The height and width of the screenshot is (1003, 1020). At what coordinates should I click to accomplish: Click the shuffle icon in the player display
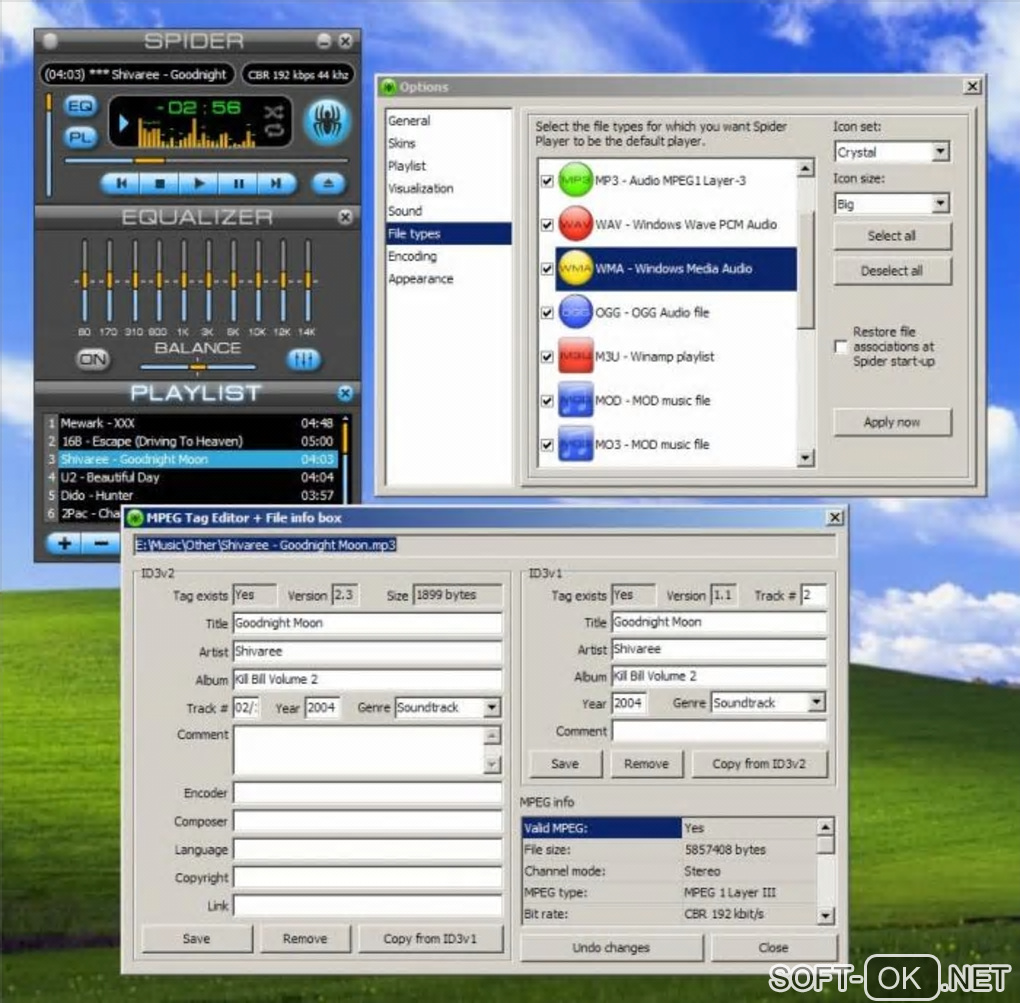tap(274, 111)
